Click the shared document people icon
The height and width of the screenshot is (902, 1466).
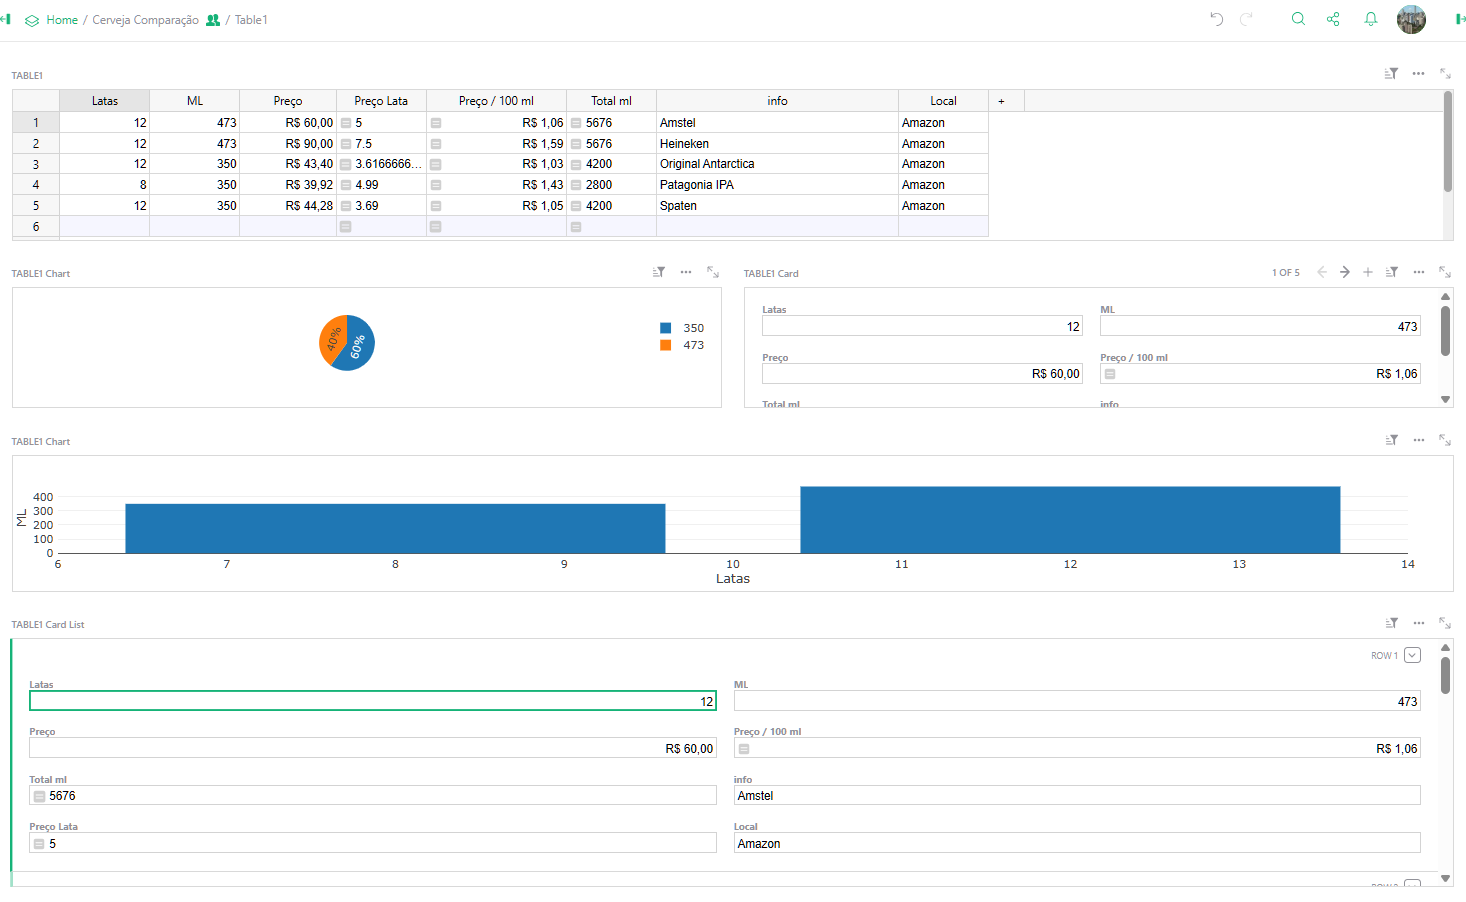tap(213, 20)
